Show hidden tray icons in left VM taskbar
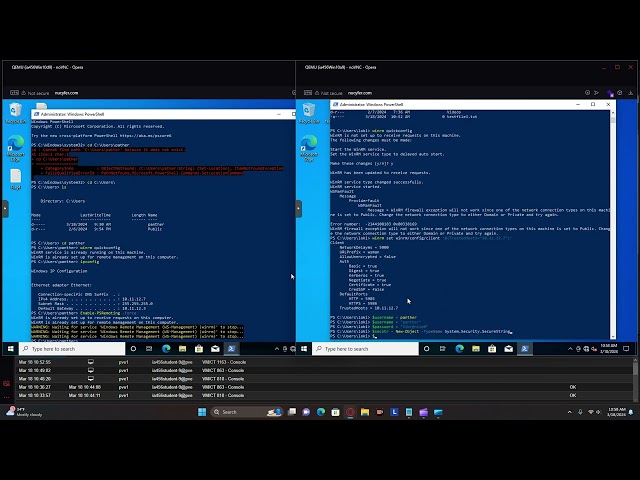The width and height of the screenshot is (640, 480). [x=276, y=349]
